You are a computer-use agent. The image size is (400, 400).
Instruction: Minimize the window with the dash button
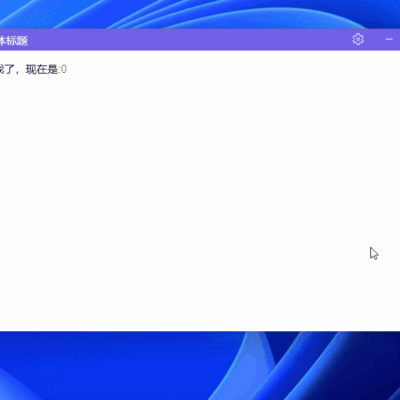[x=389, y=39]
